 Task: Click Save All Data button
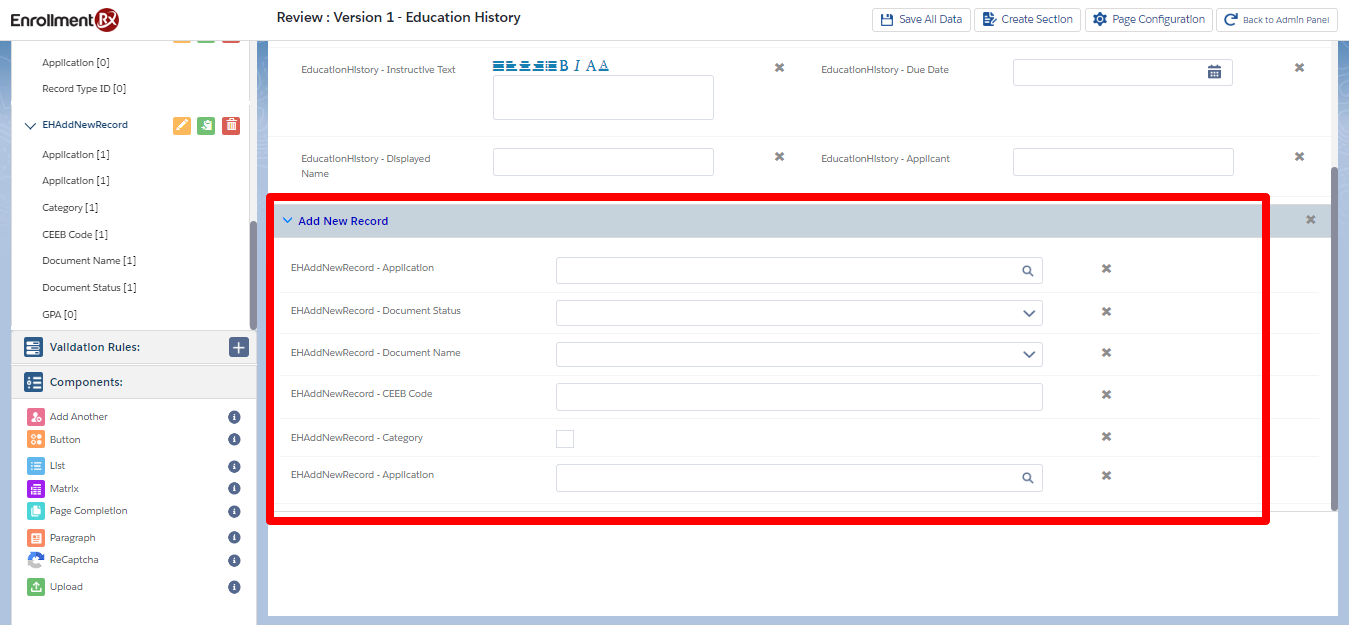pos(921,20)
